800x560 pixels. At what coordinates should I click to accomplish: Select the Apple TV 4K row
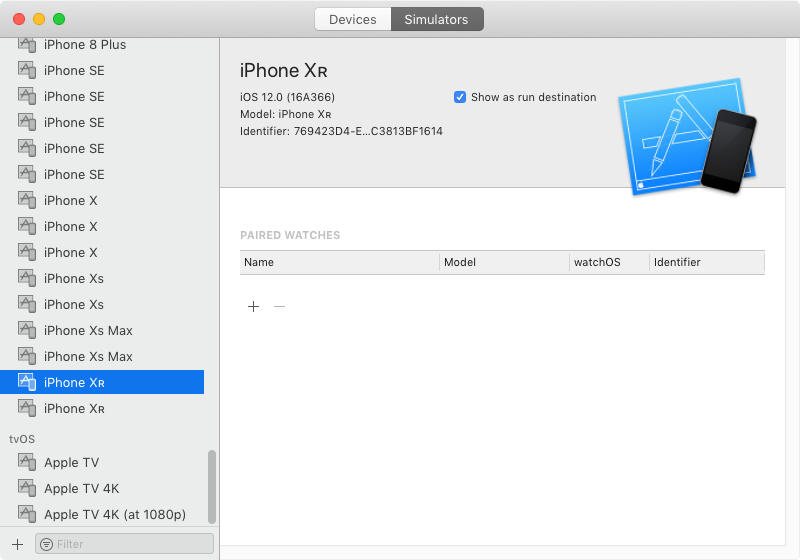102,488
